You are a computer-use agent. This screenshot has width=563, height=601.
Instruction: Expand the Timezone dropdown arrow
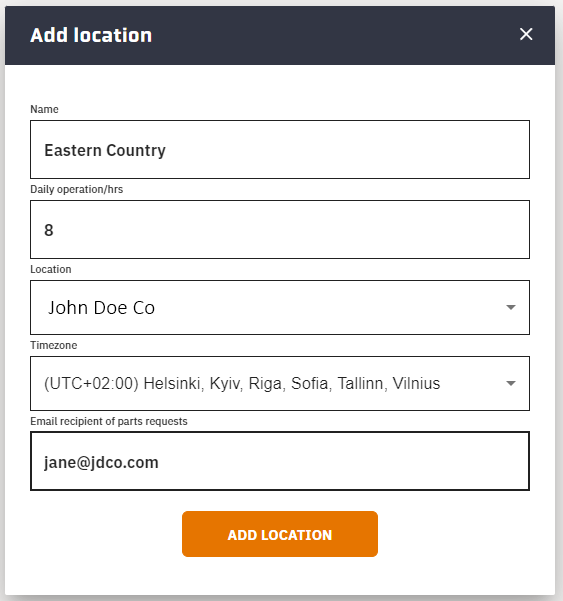click(x=510, y=383)
